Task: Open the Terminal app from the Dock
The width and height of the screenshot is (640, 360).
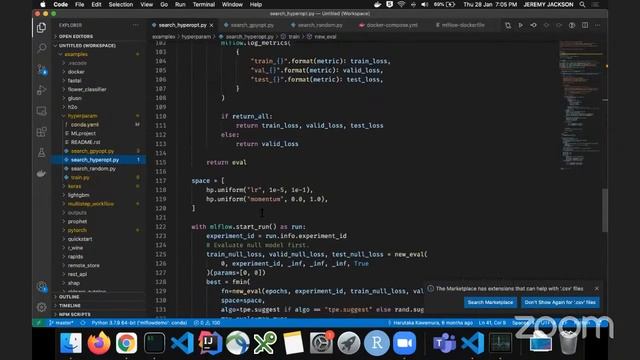Action: tap(154, 342)
